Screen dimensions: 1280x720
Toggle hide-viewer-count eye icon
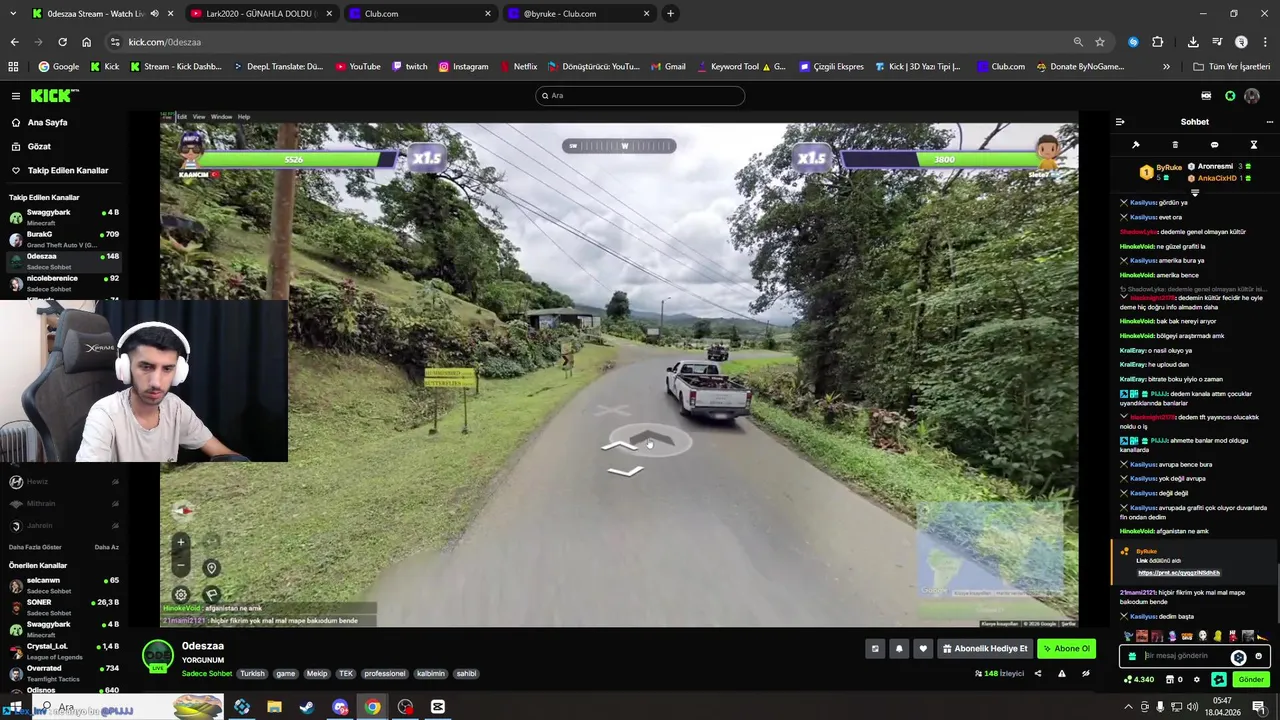click(x=1086, y=674)
